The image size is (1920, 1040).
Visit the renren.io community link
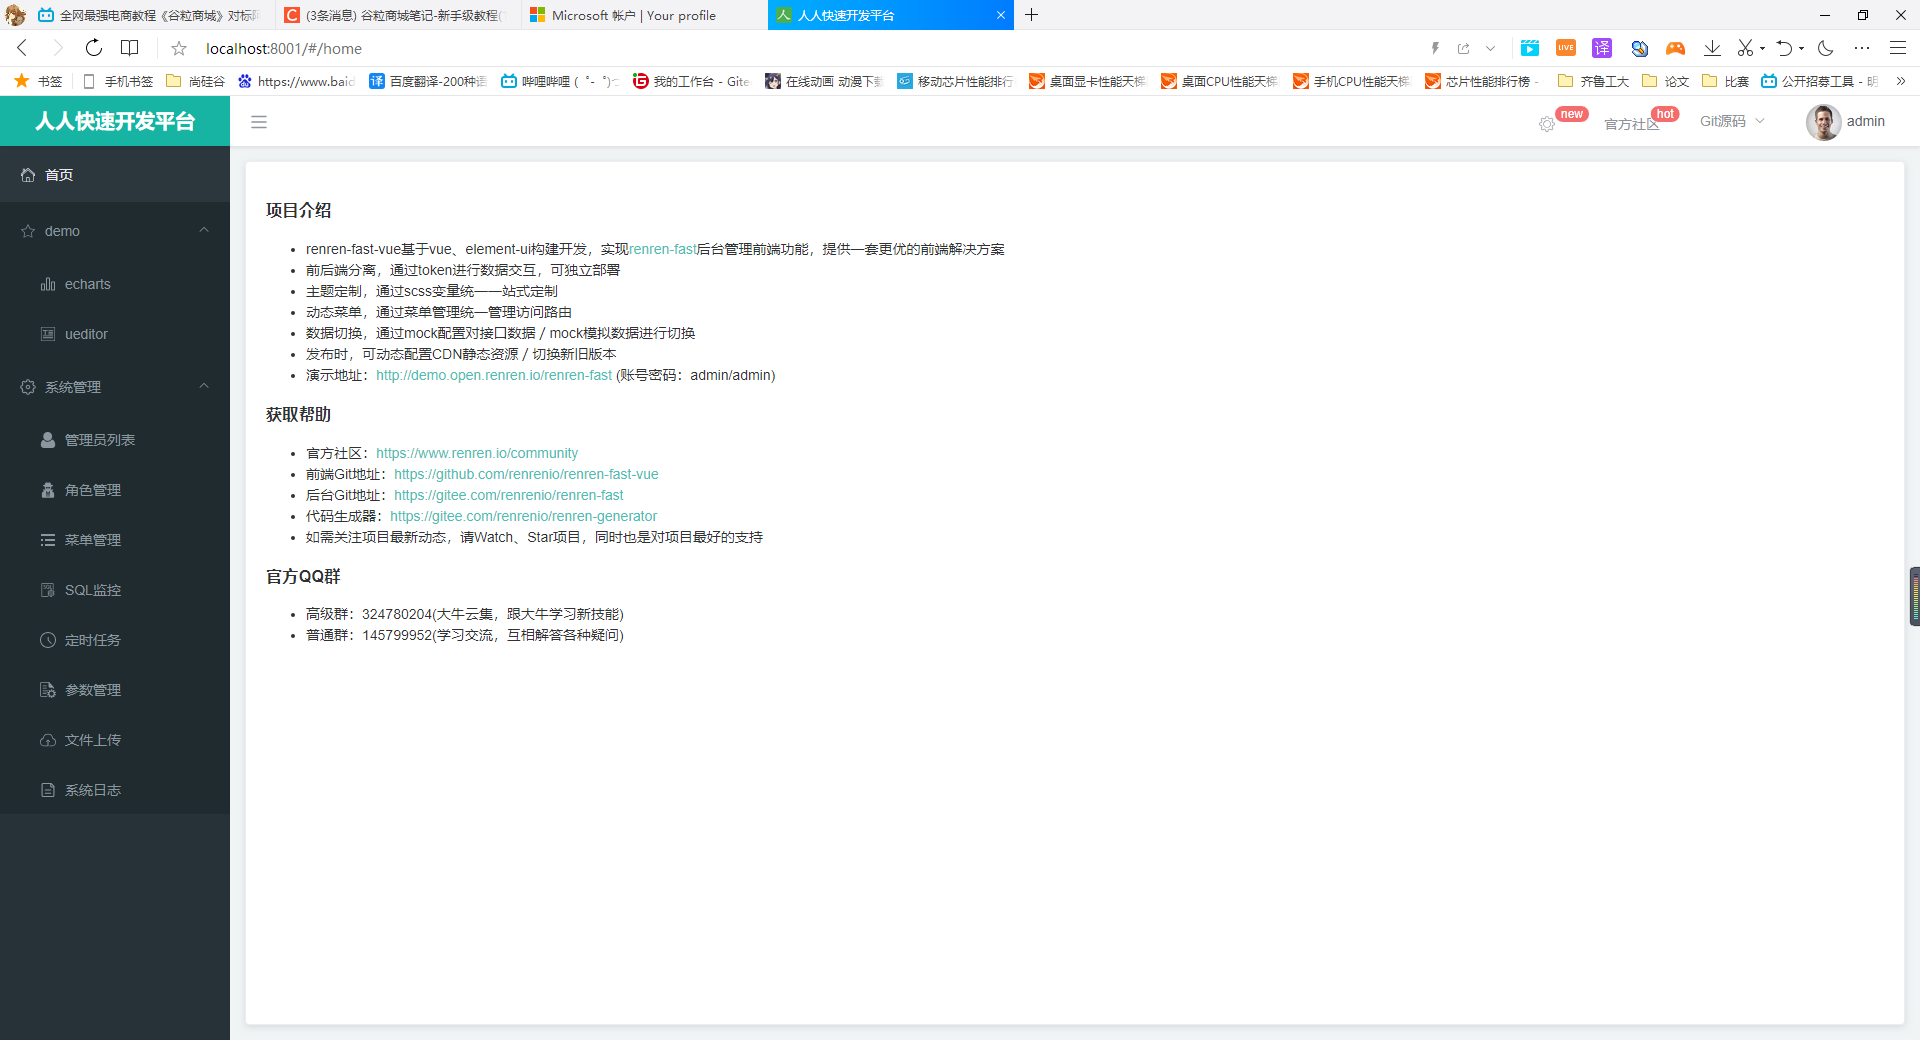[x=477, y=453]
